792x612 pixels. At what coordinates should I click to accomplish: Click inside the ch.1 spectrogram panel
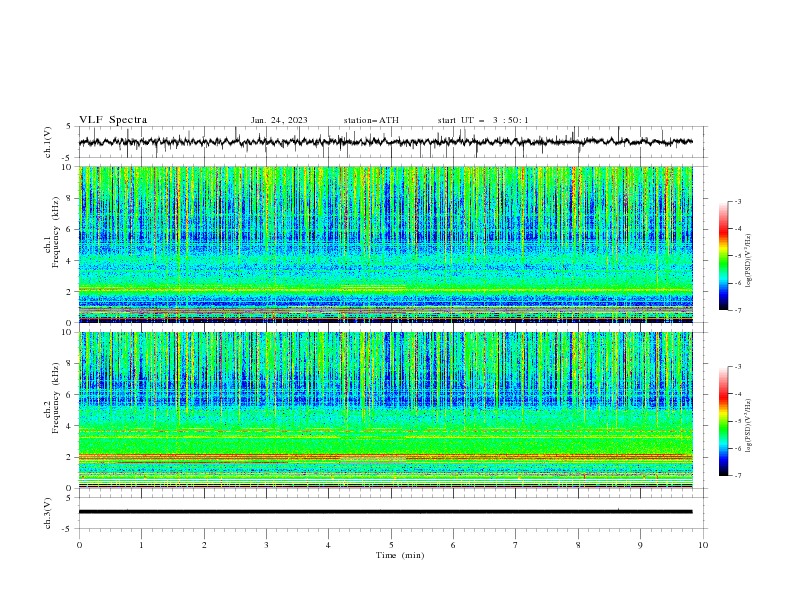[x=386, y=244]
